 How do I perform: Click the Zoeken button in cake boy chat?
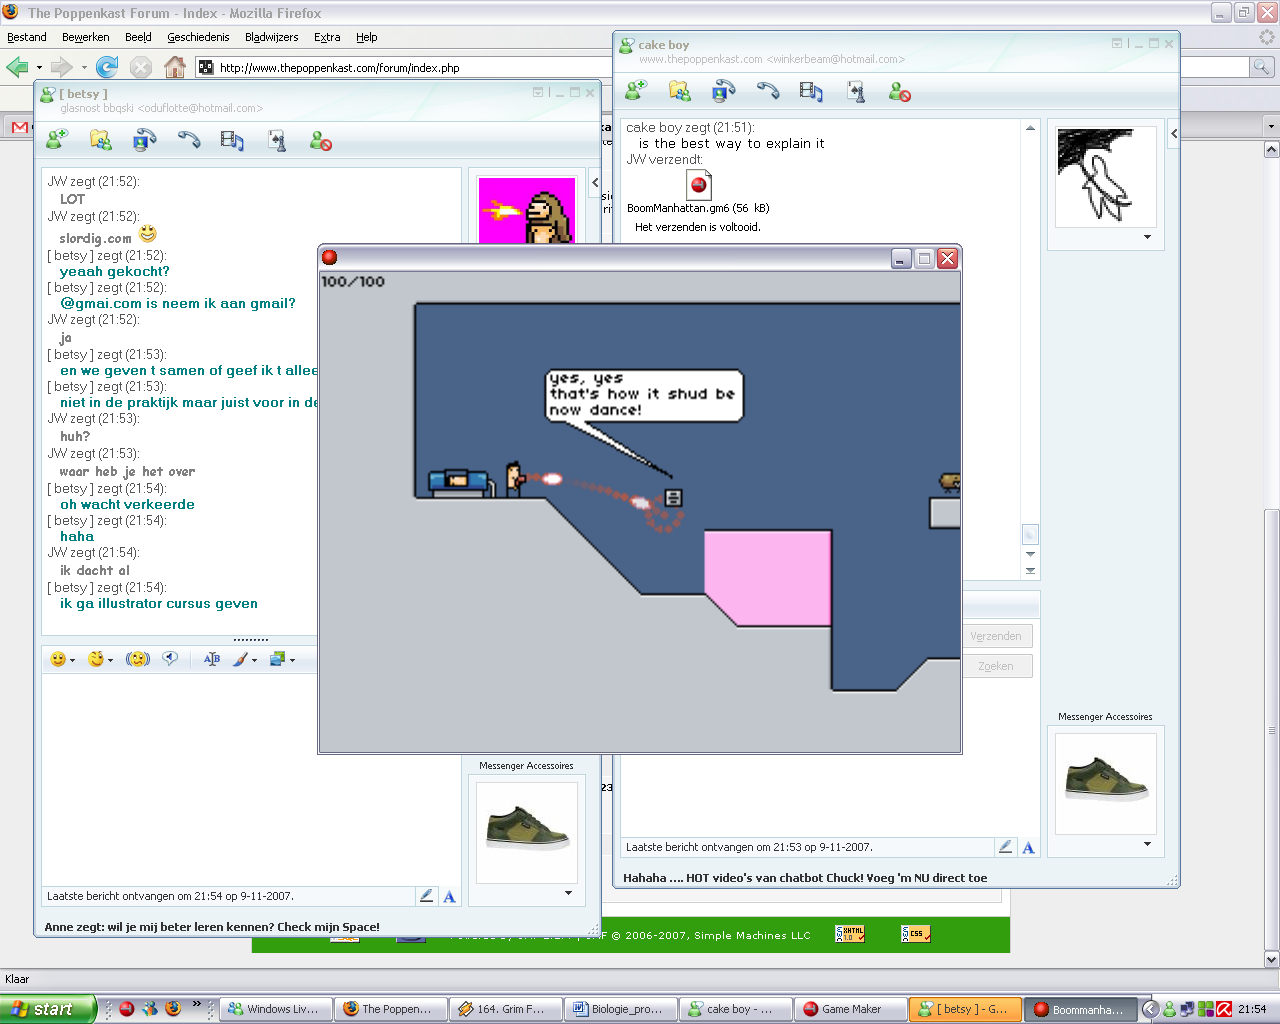pyautogui.click(x=996, y=666)
